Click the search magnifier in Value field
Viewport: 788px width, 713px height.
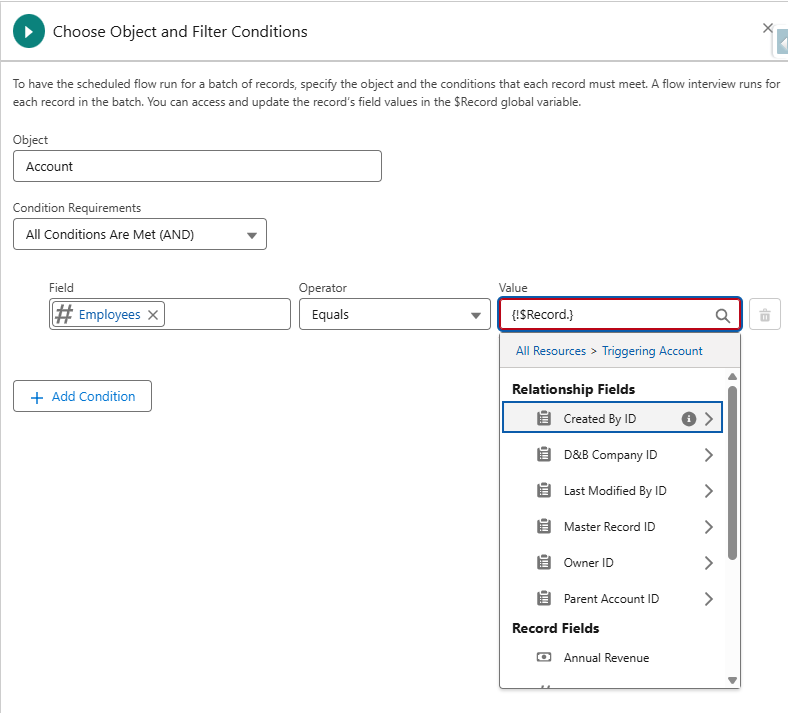[x=722, y=315]
